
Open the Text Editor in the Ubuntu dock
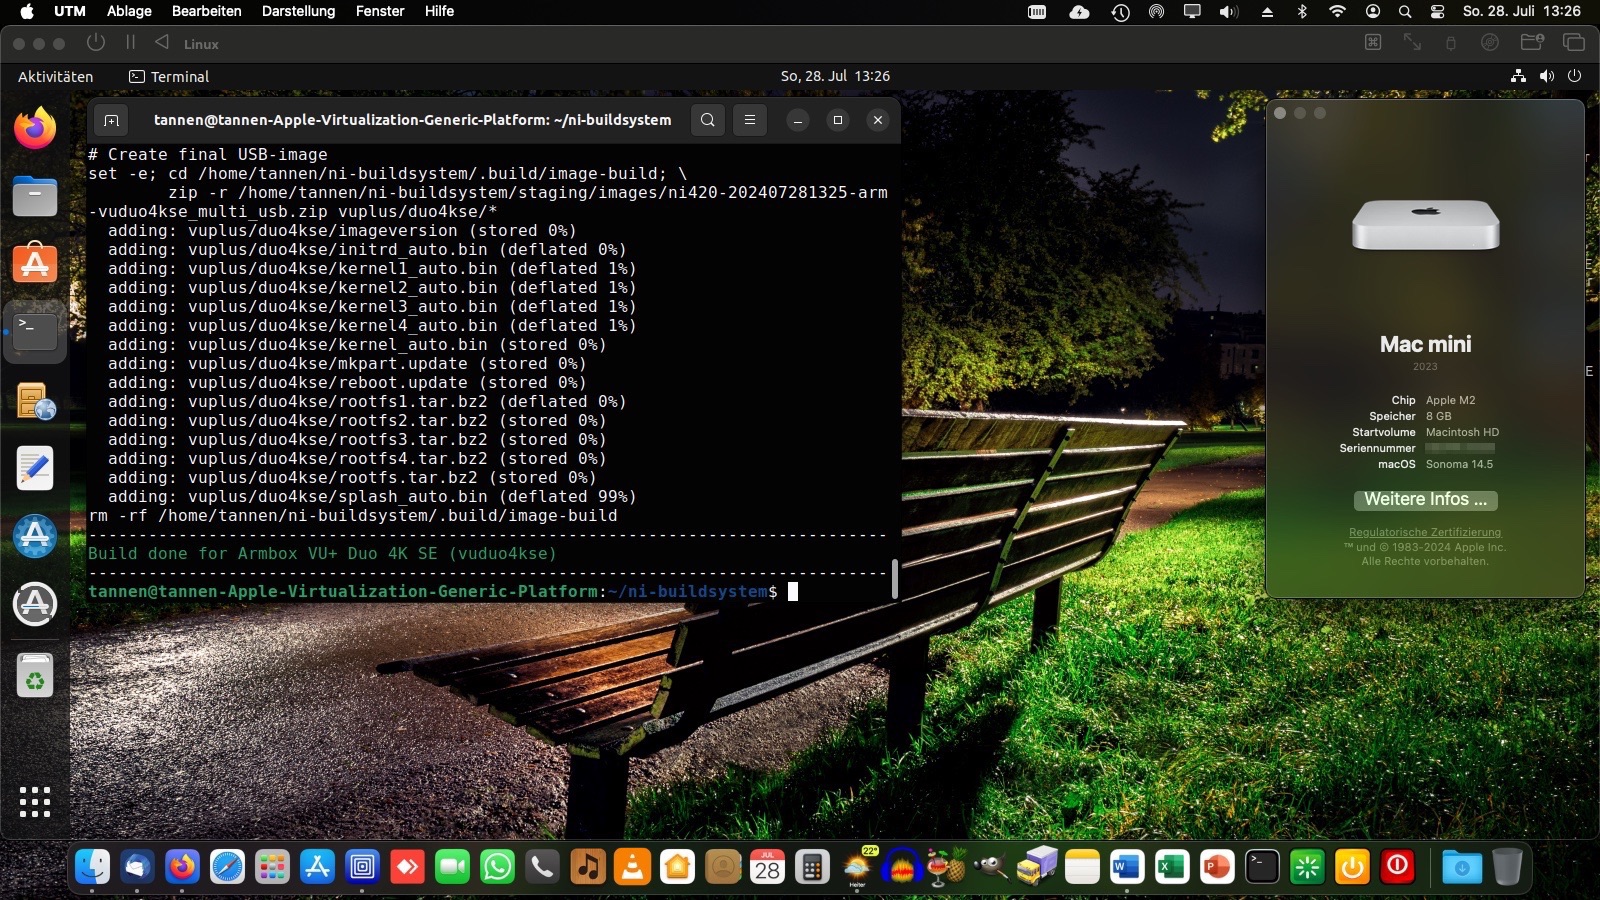click(35, 468)
